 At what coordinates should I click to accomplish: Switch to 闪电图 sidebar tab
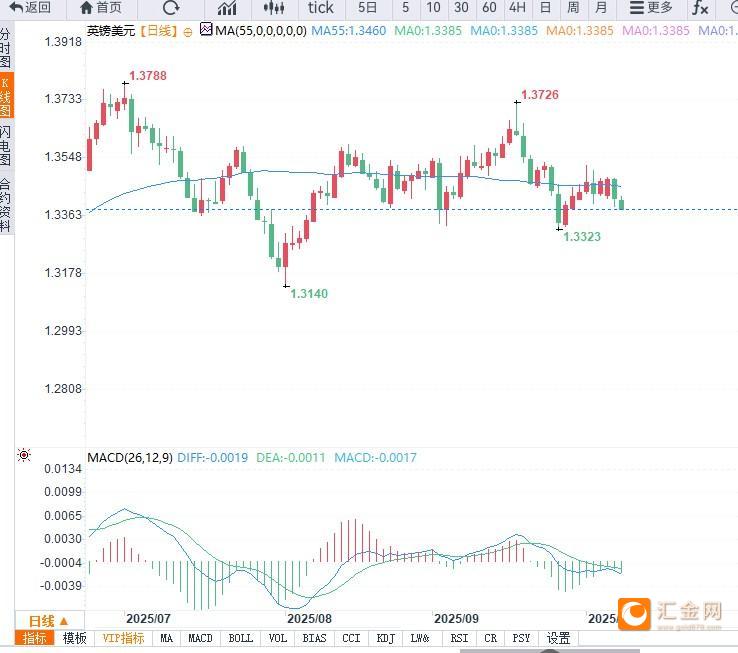6,145
